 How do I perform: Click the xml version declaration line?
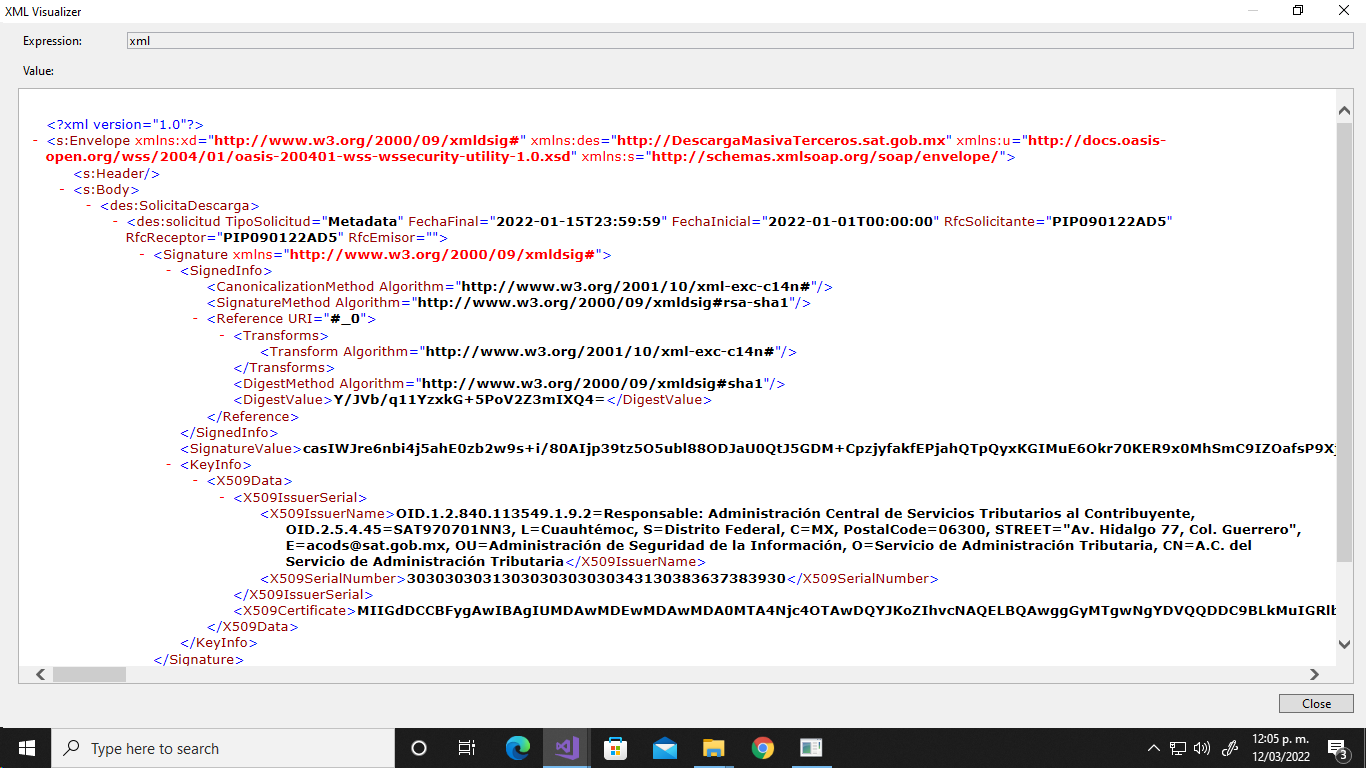pos(125,125)
